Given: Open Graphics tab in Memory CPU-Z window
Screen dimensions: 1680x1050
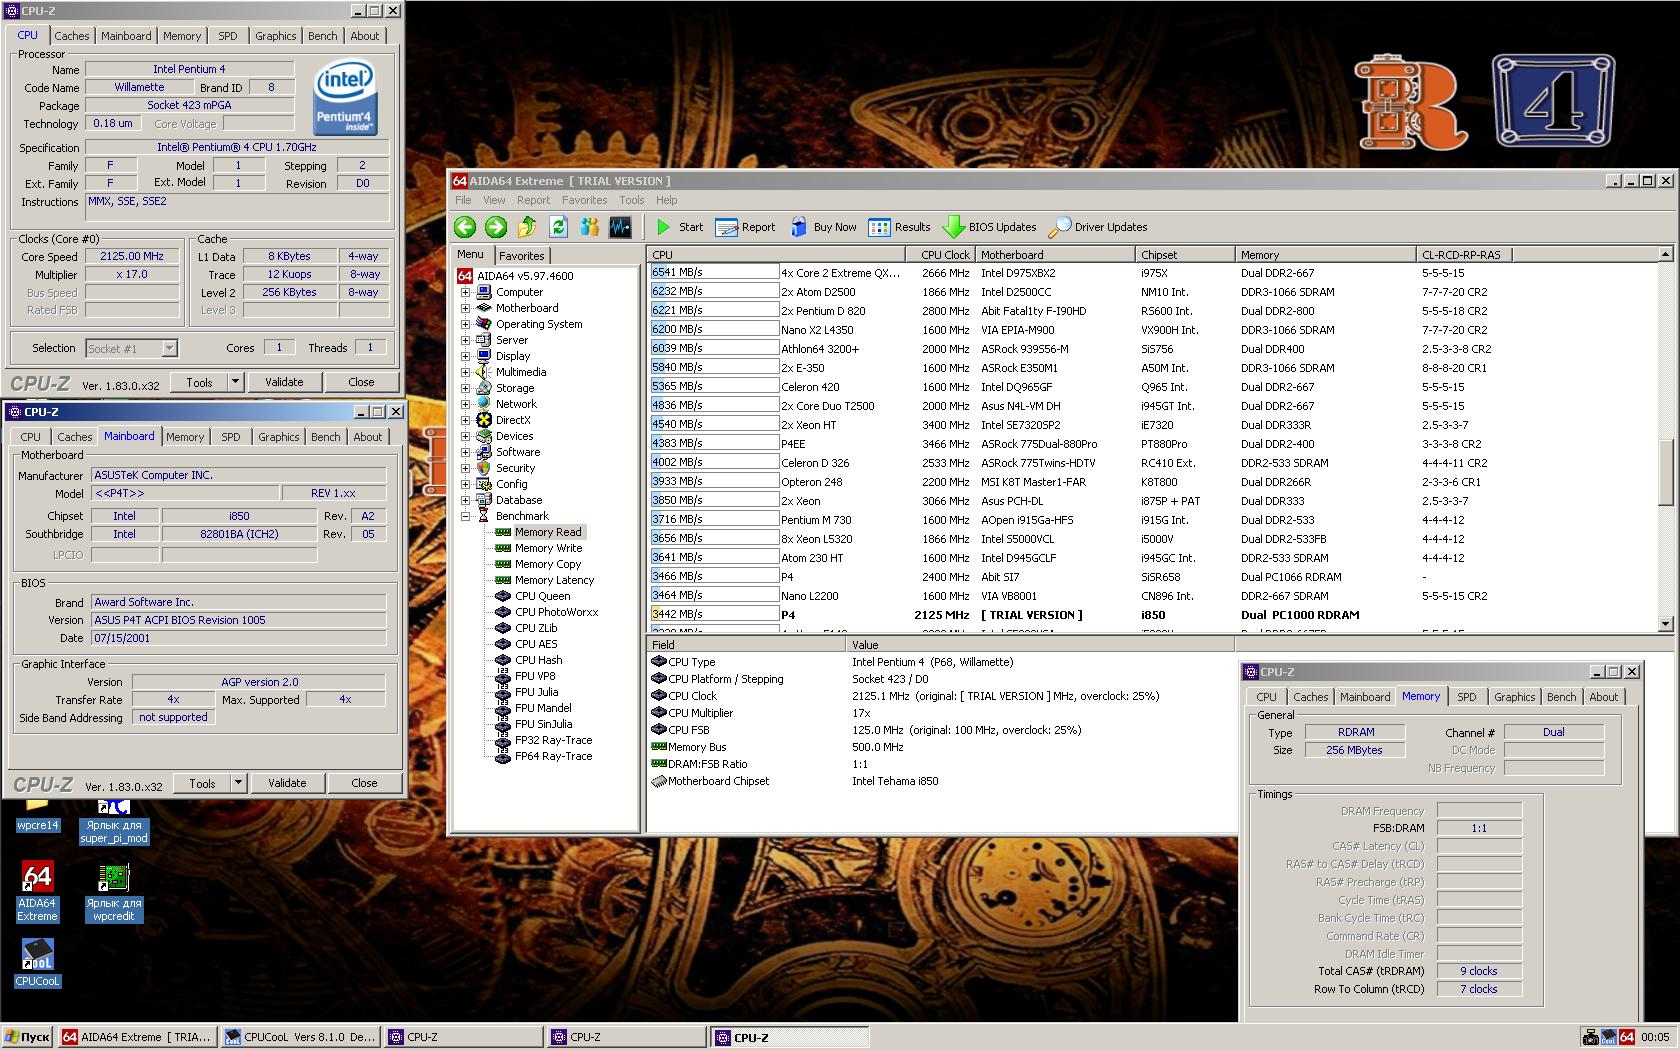Looking at the screenshot, I should [1514, 697].
